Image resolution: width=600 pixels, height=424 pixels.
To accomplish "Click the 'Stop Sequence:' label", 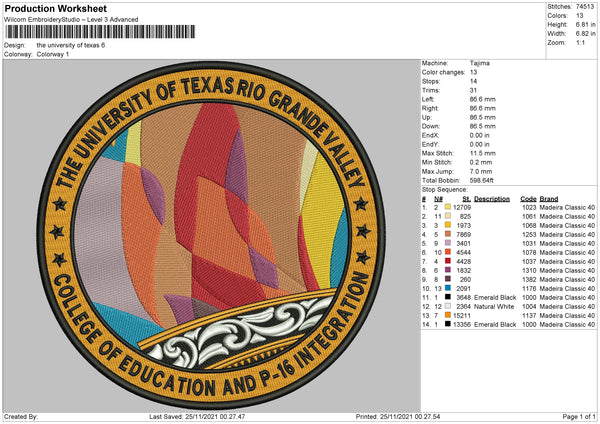I will point(444,189).
